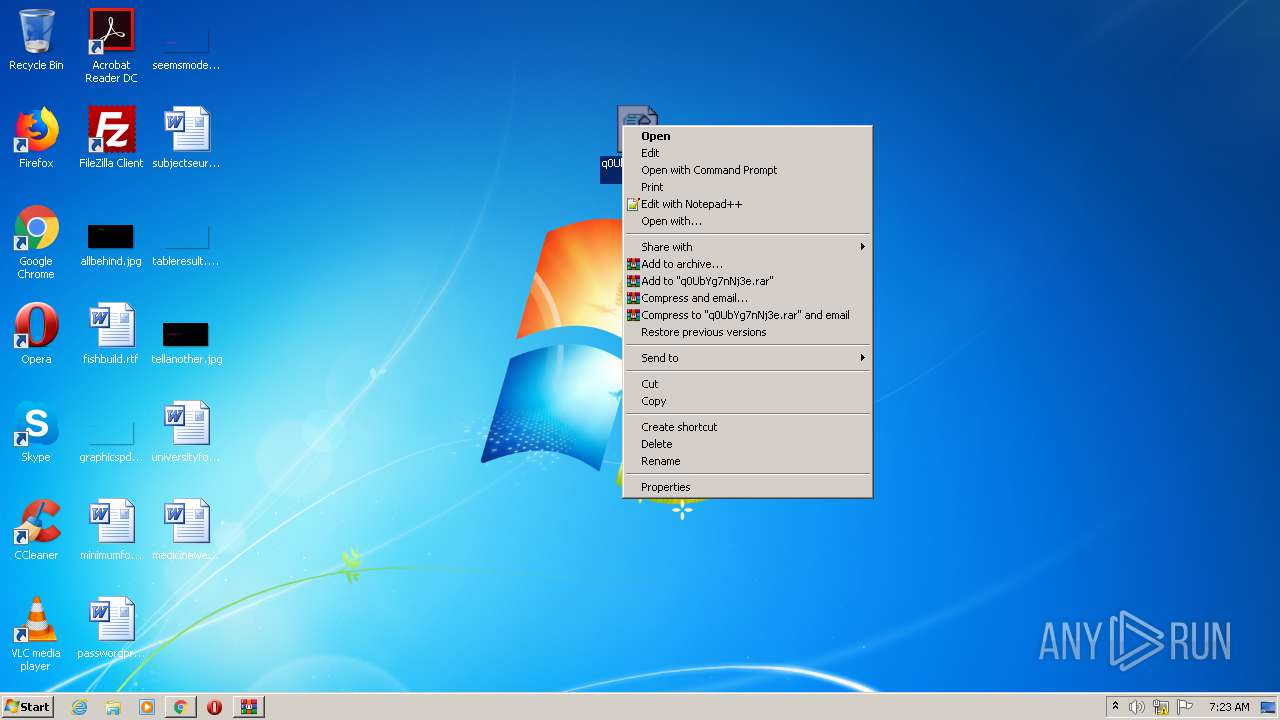1280x720 pixels.
Task: Launch Google Chrome desktop shortcut
Action: click(36, 242)
